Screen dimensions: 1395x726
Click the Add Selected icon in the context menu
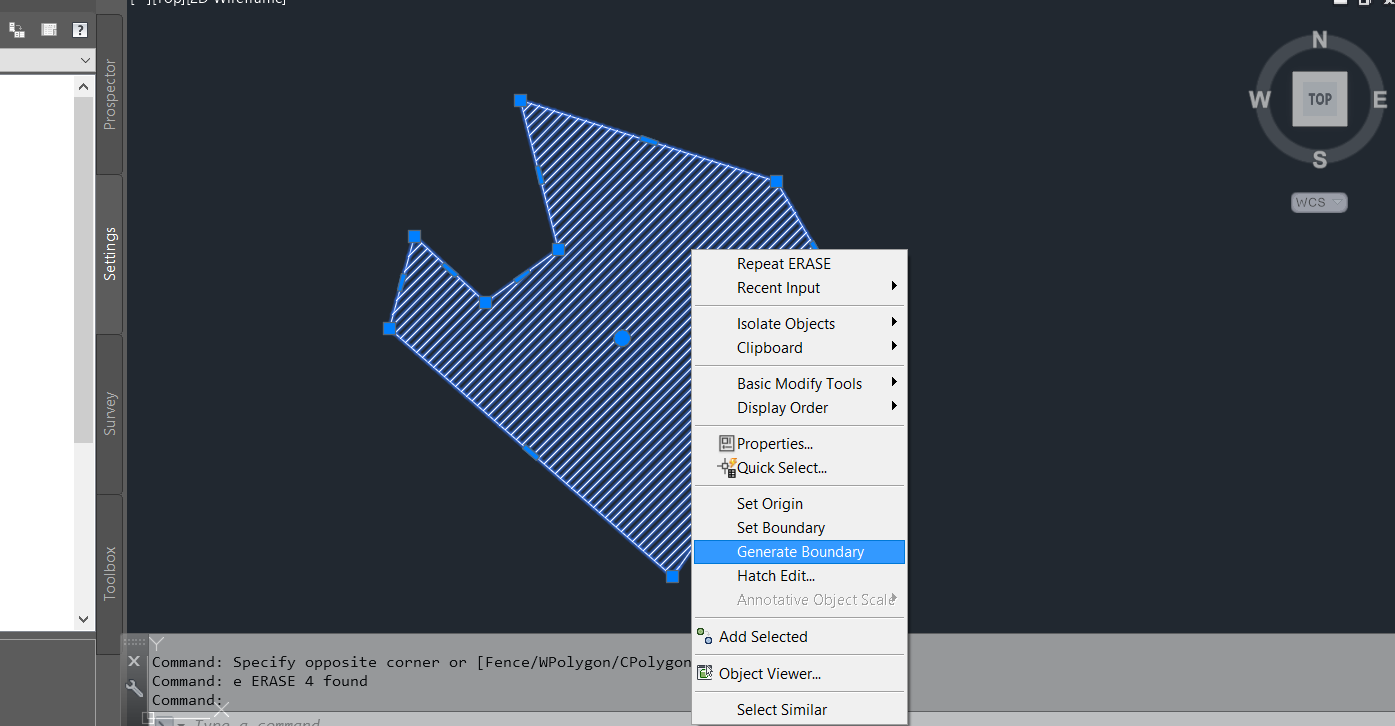pos(706,636)
